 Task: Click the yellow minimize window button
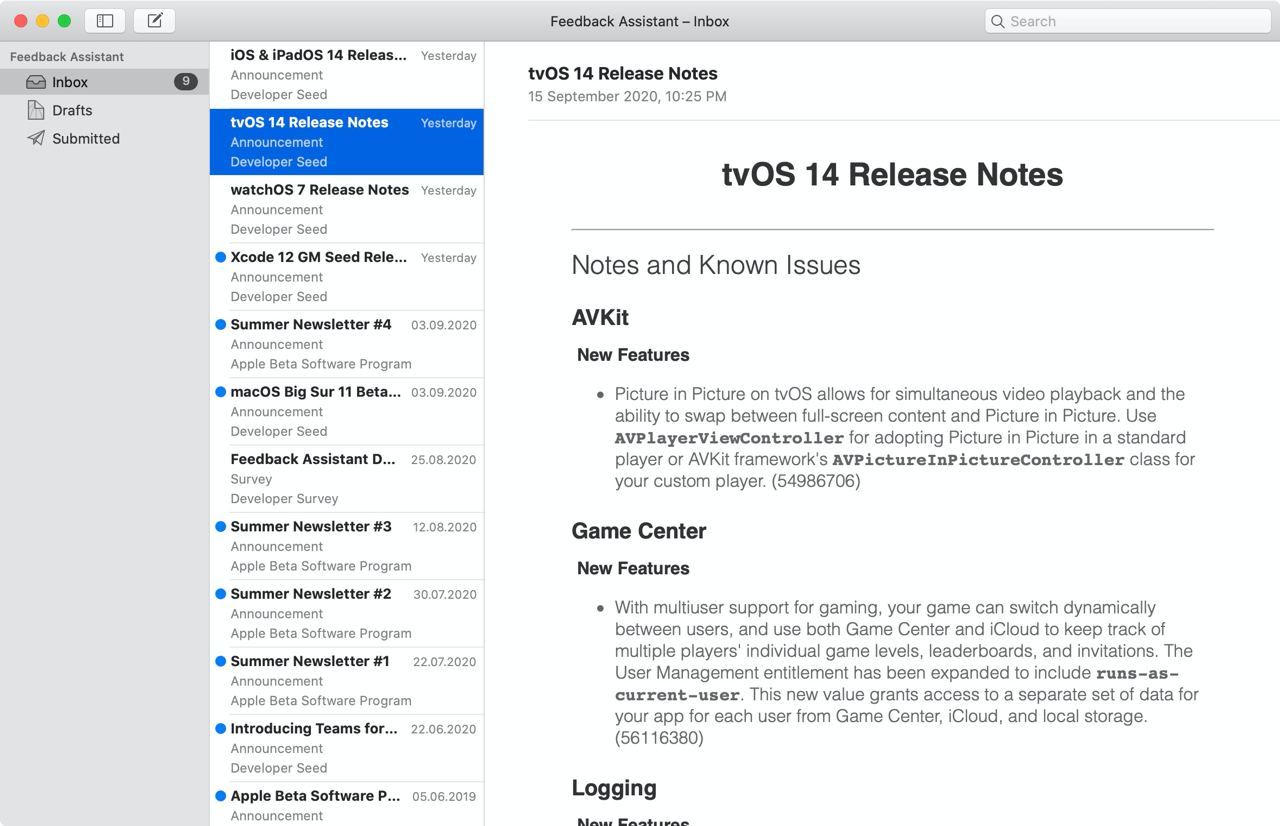42,21
